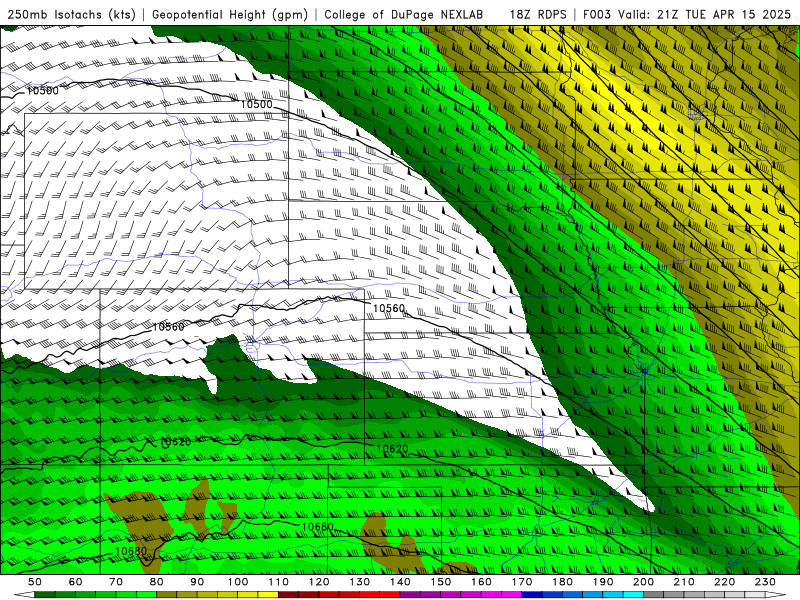
Task: Click the 230 value on the color scale
Action: point(766,582)
